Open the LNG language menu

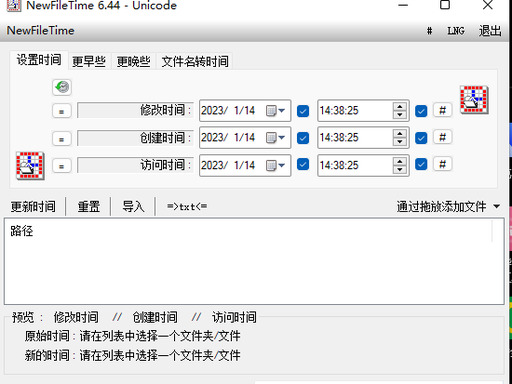point(456,31)
